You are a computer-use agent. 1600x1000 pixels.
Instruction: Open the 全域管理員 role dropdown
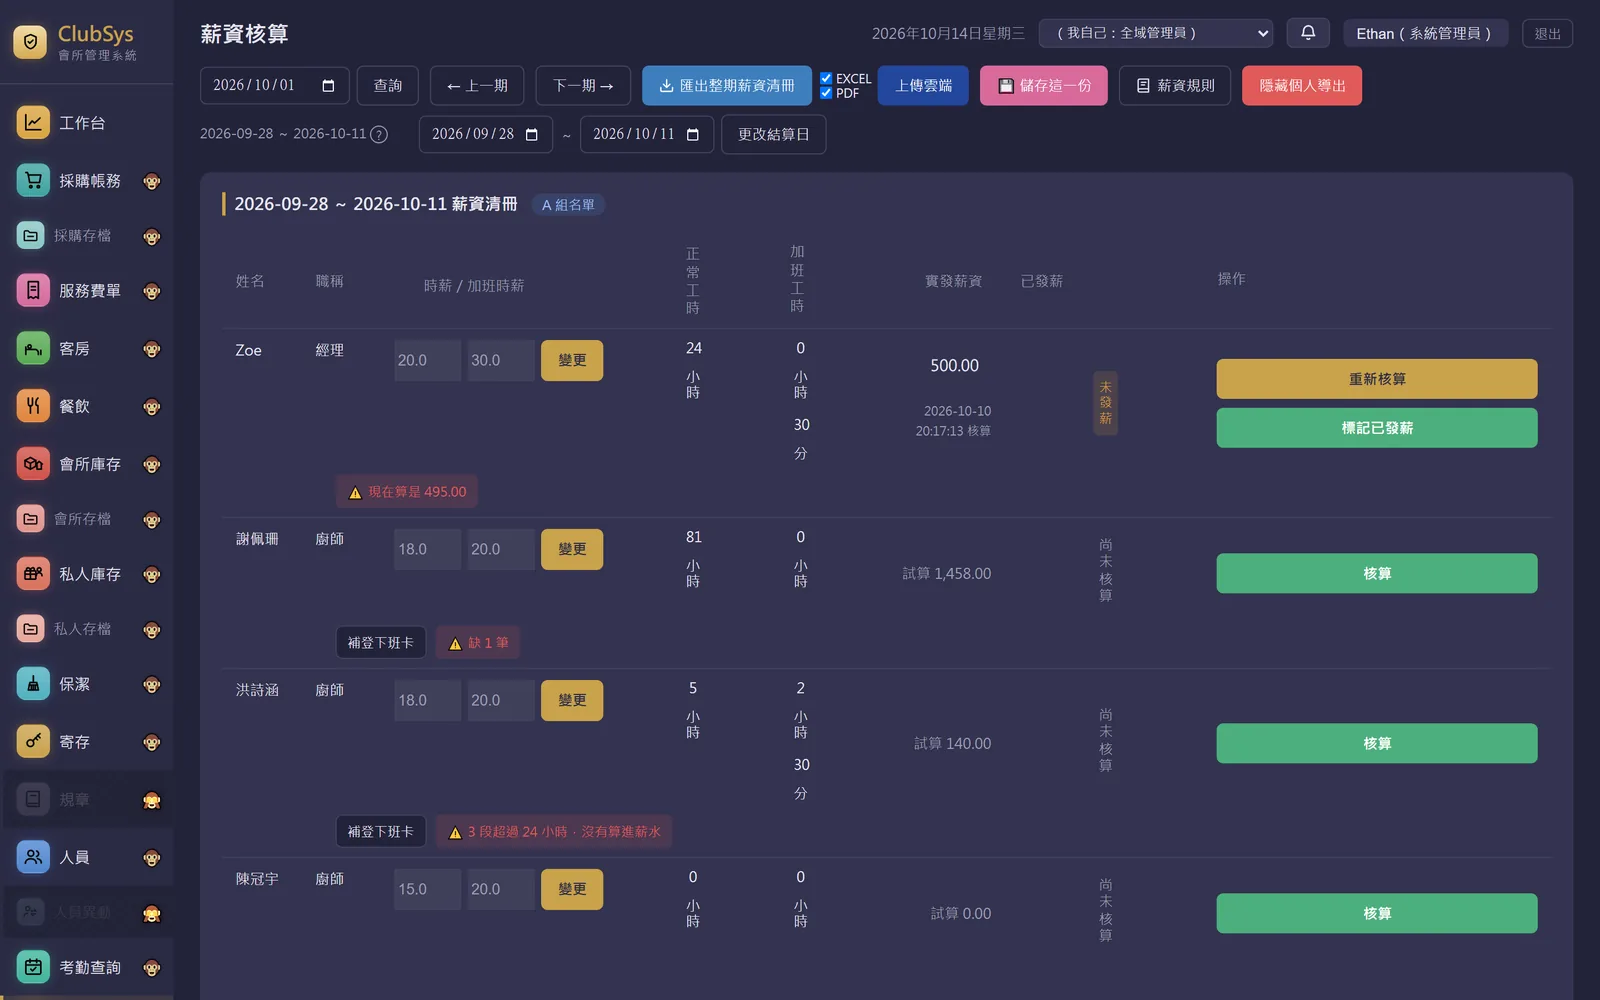[1156, 33]
